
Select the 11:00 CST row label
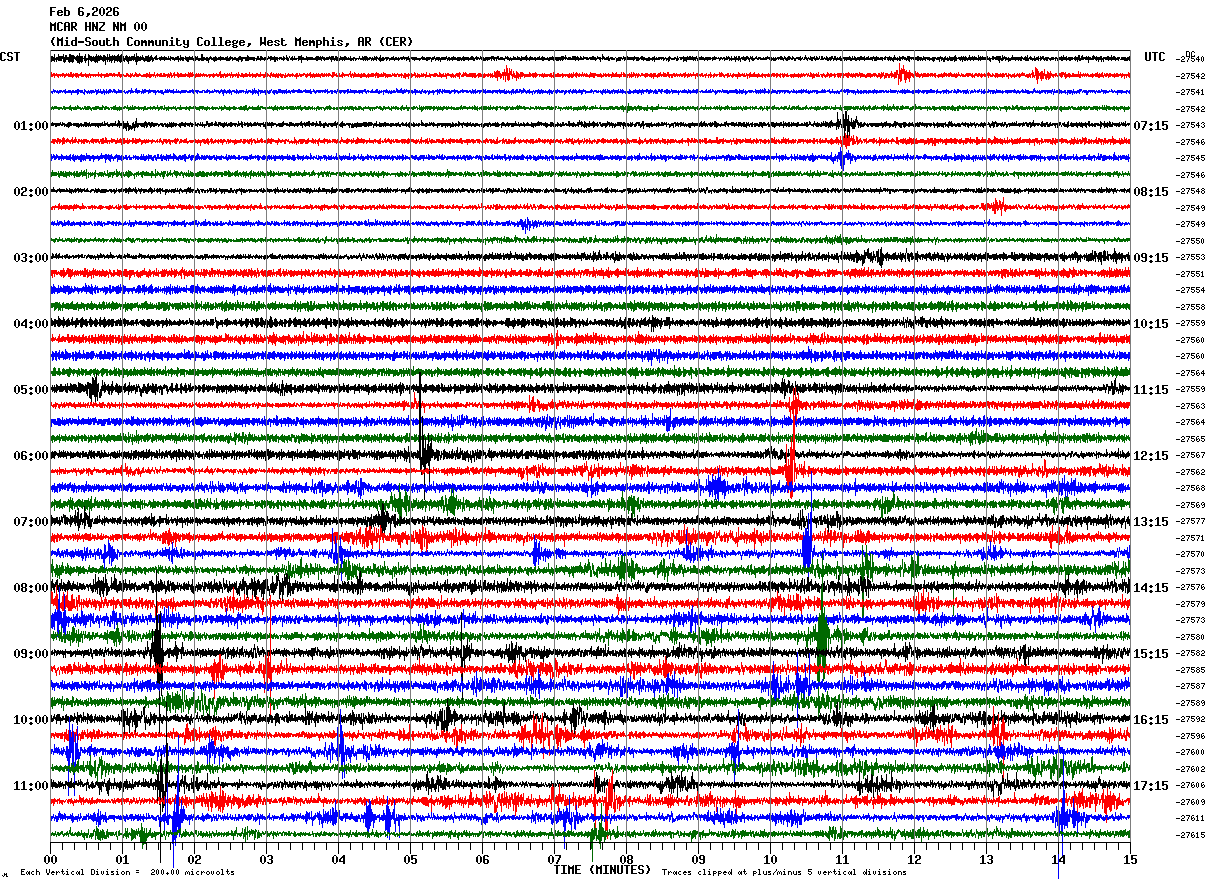31,786
